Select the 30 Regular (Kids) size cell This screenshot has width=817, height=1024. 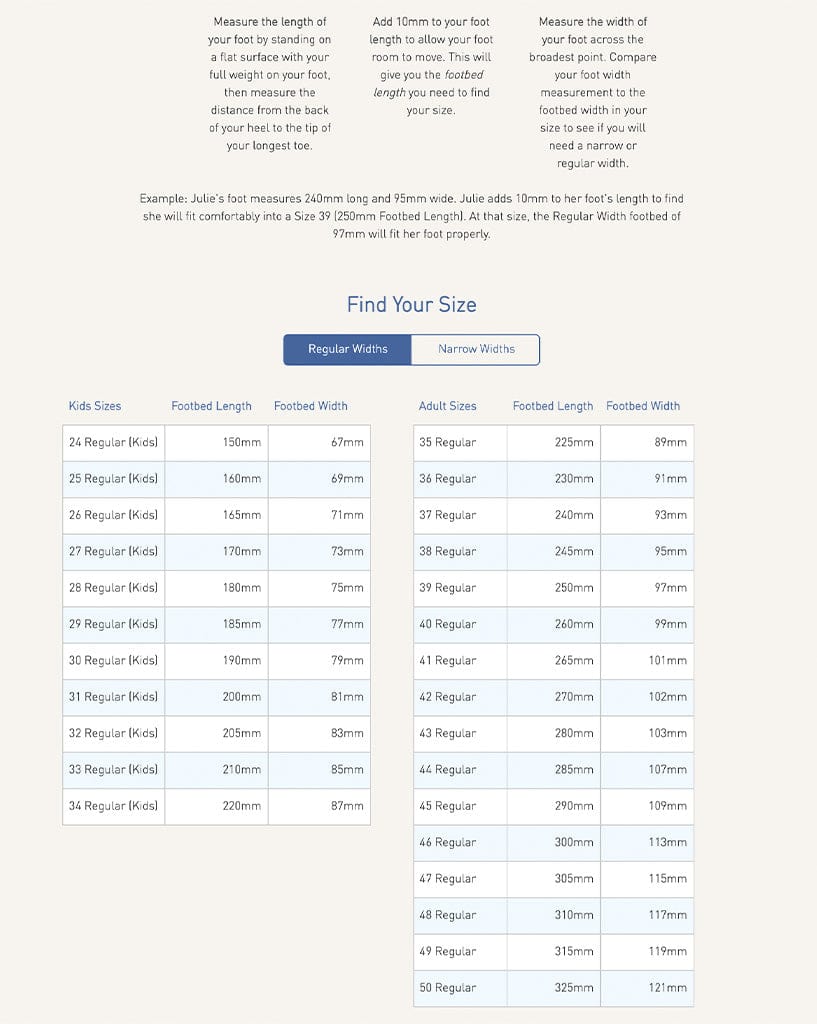[114, 661]
